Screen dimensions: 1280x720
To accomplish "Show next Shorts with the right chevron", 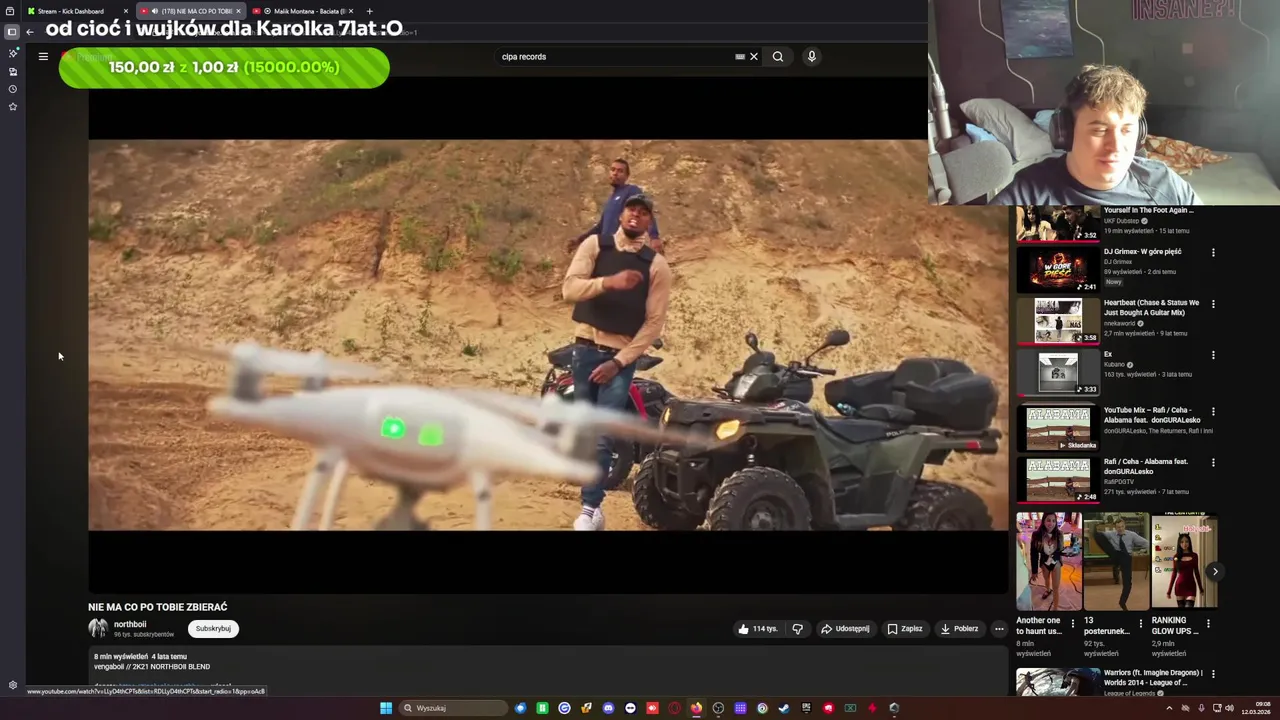I will [1215, 572].
